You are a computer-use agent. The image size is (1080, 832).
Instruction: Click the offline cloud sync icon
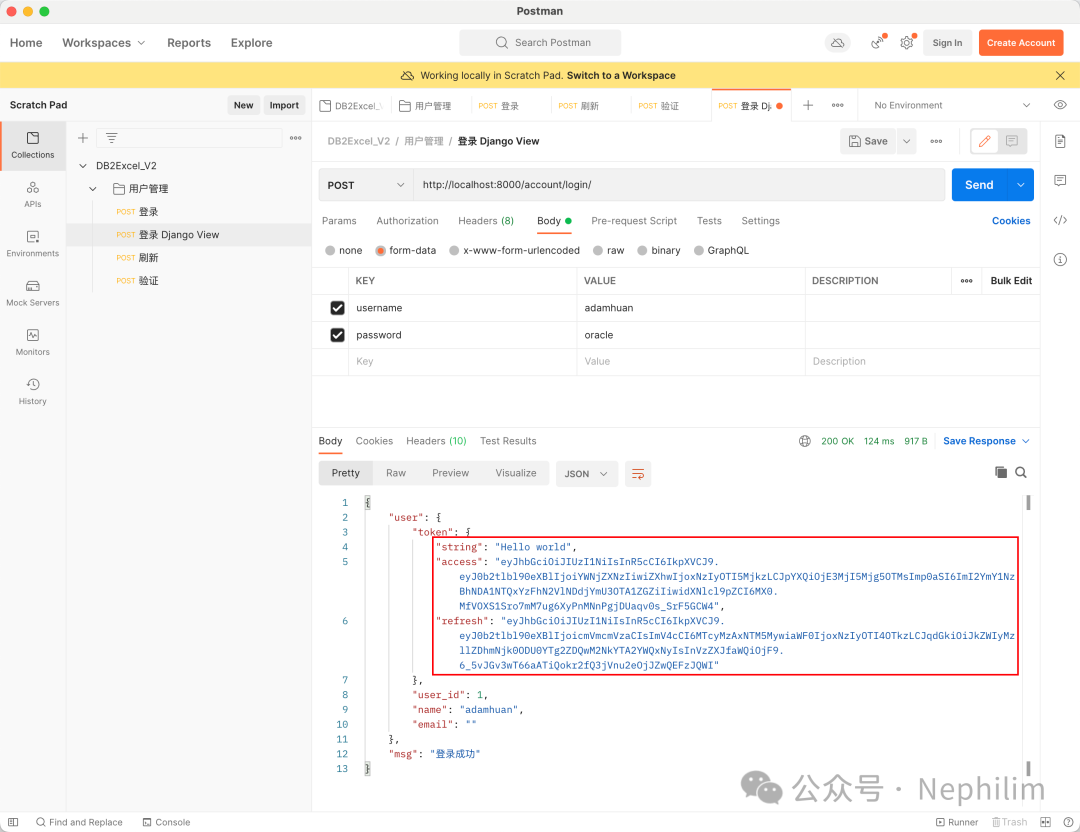[x=838, y=43]
